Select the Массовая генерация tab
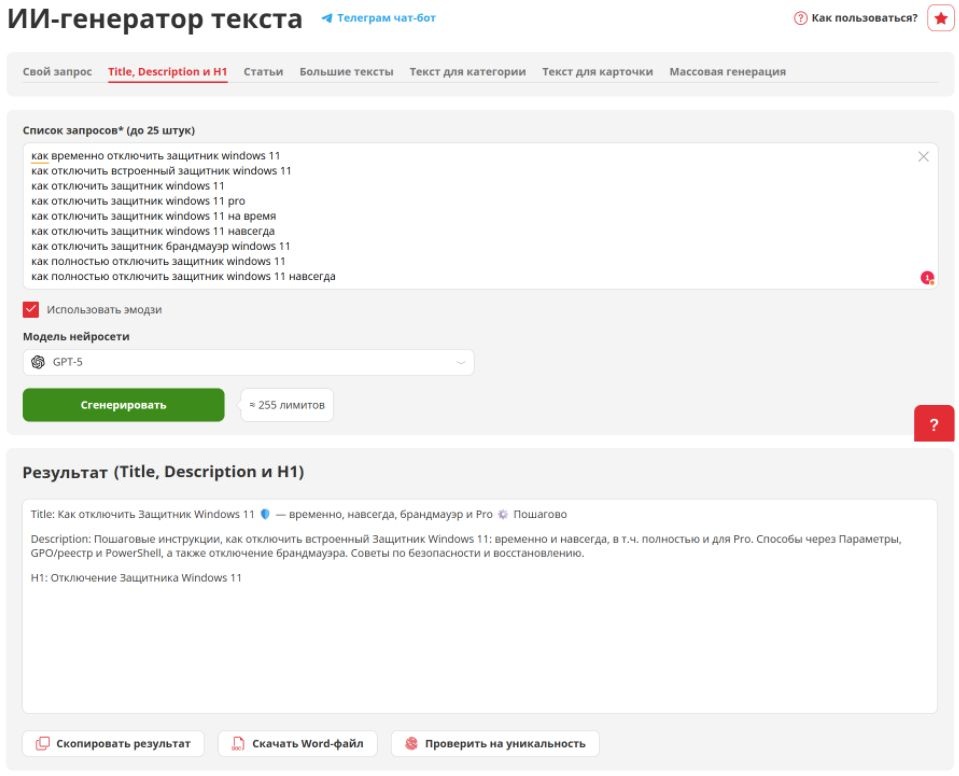 point(727,72)
